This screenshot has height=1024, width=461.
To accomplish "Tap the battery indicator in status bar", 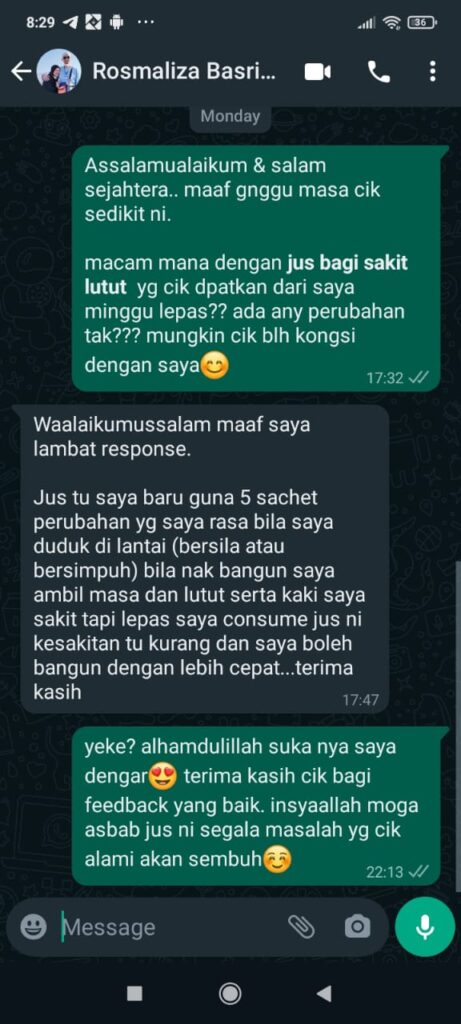I will (x=421, y=22).
